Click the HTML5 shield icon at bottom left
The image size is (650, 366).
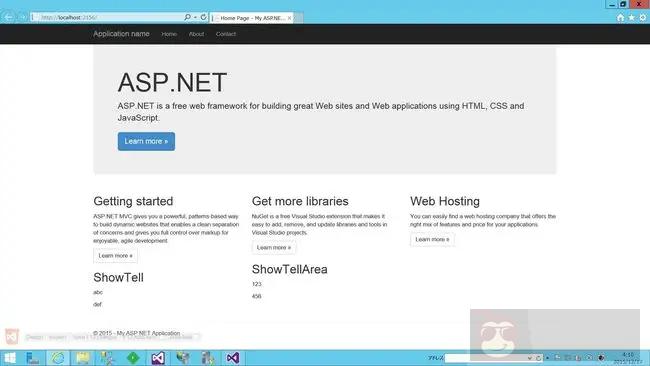pyautogui.click(x=12, y=336)
